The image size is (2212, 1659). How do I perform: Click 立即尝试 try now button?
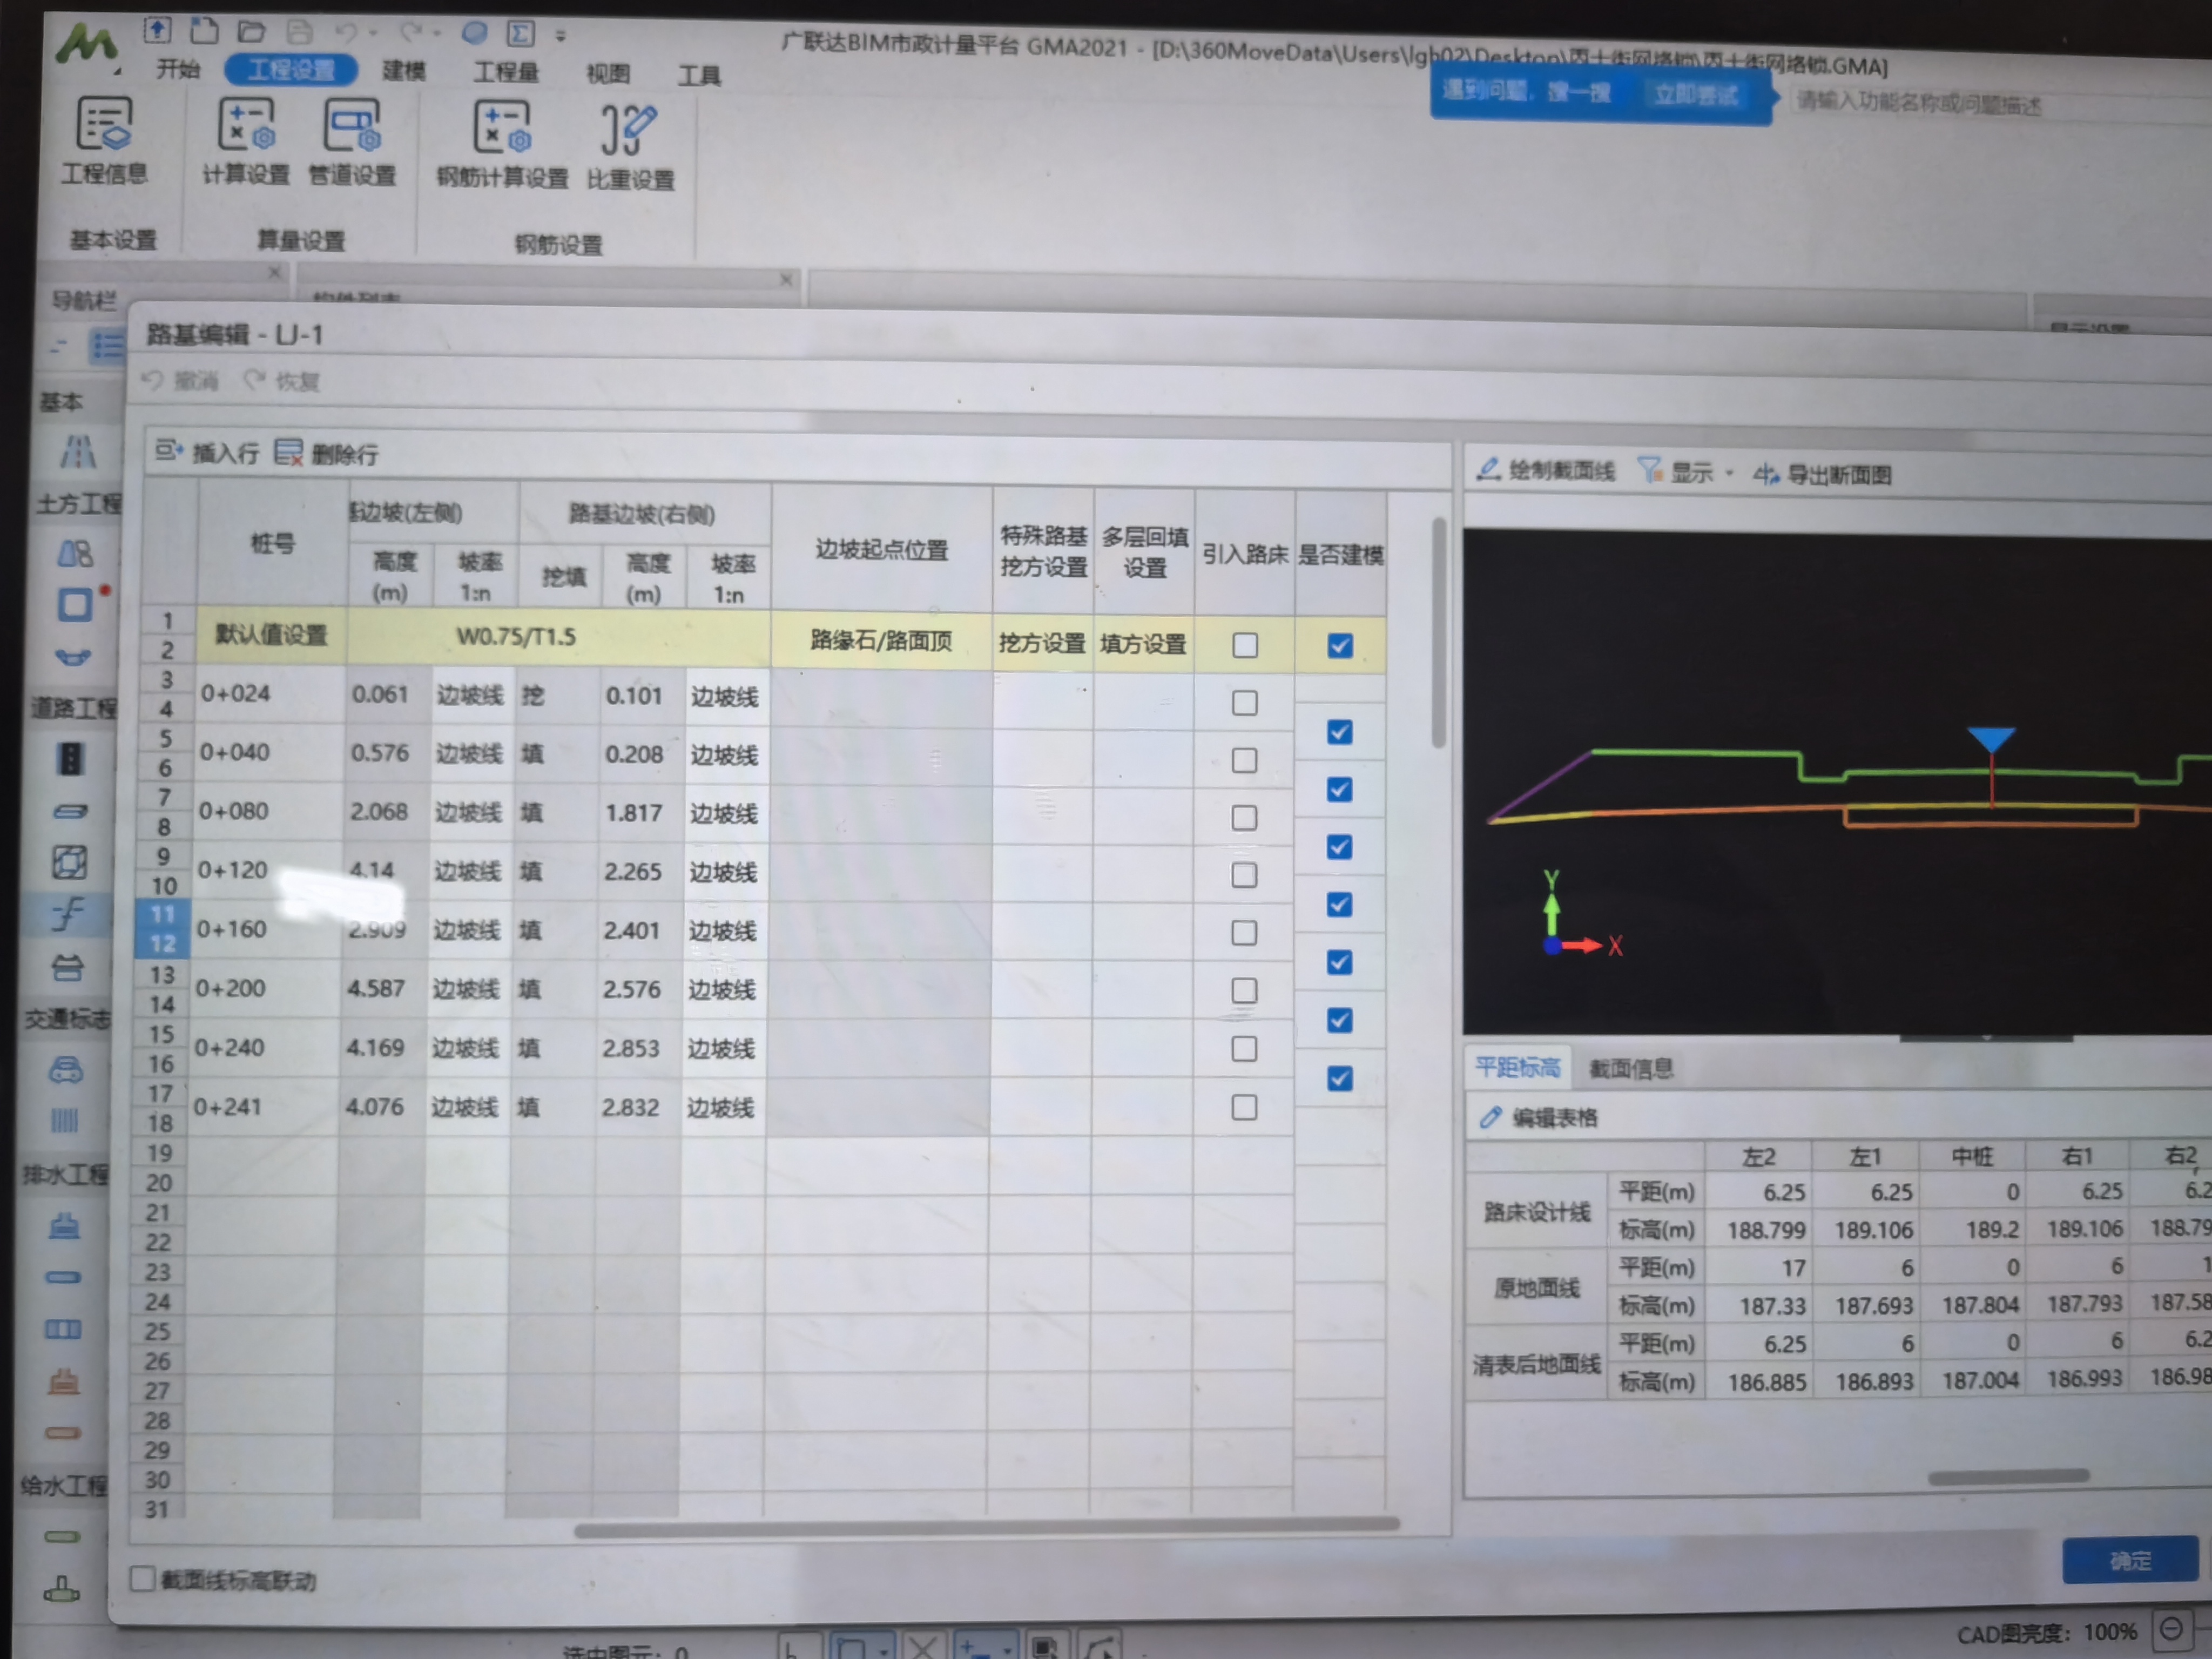pos(1696,95)
